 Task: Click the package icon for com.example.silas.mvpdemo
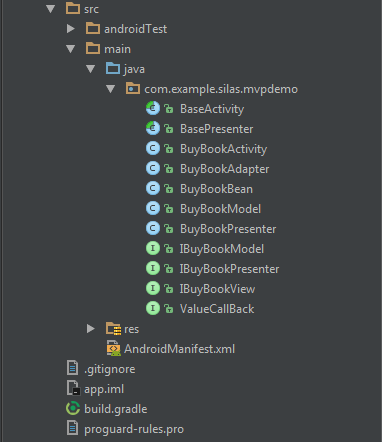[x=133, y=88]
